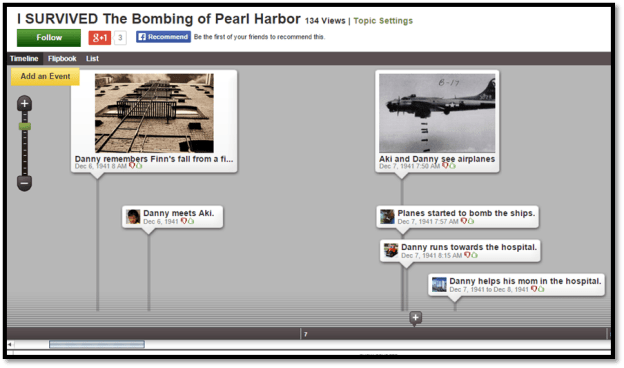Image resolution: width=624 pixels, height=368 pixels.
Task: Click the 'Dec 7, 1941 7:50 AM' date text
Action: pyautogui.click(x=410, y=166)
